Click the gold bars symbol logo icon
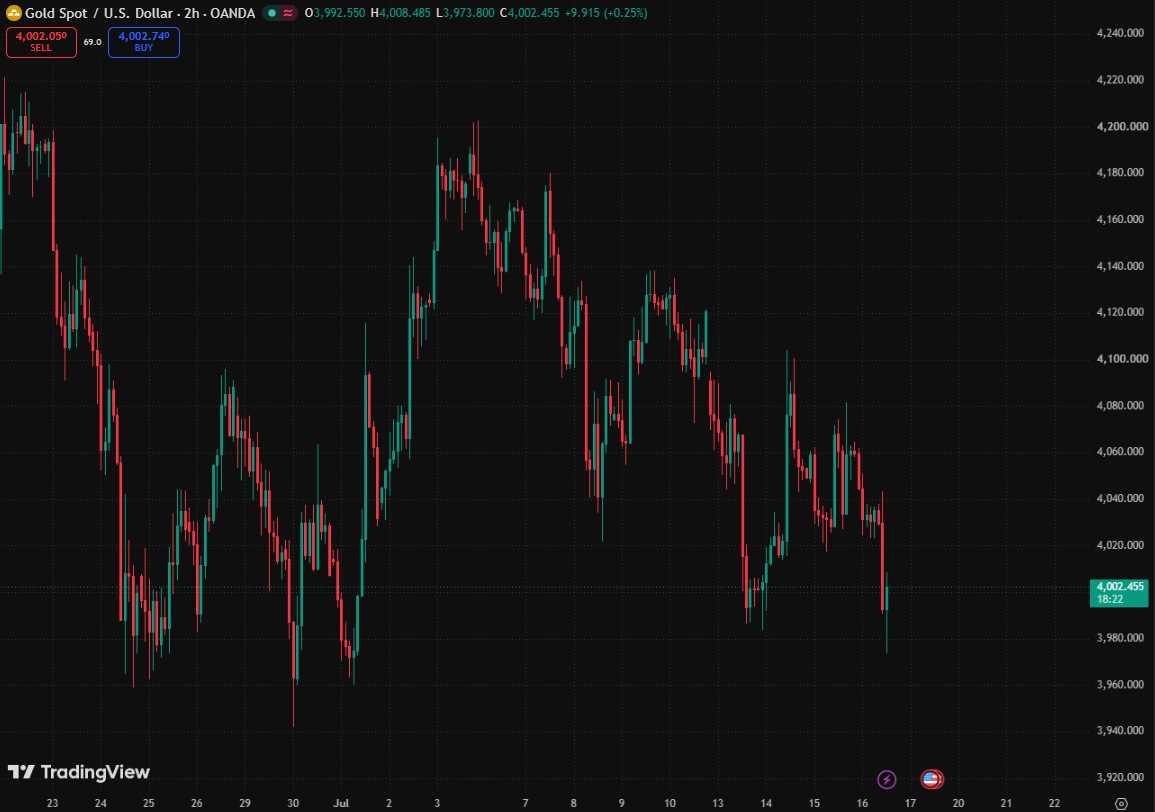1155x812 pixels. coord(13,13)
